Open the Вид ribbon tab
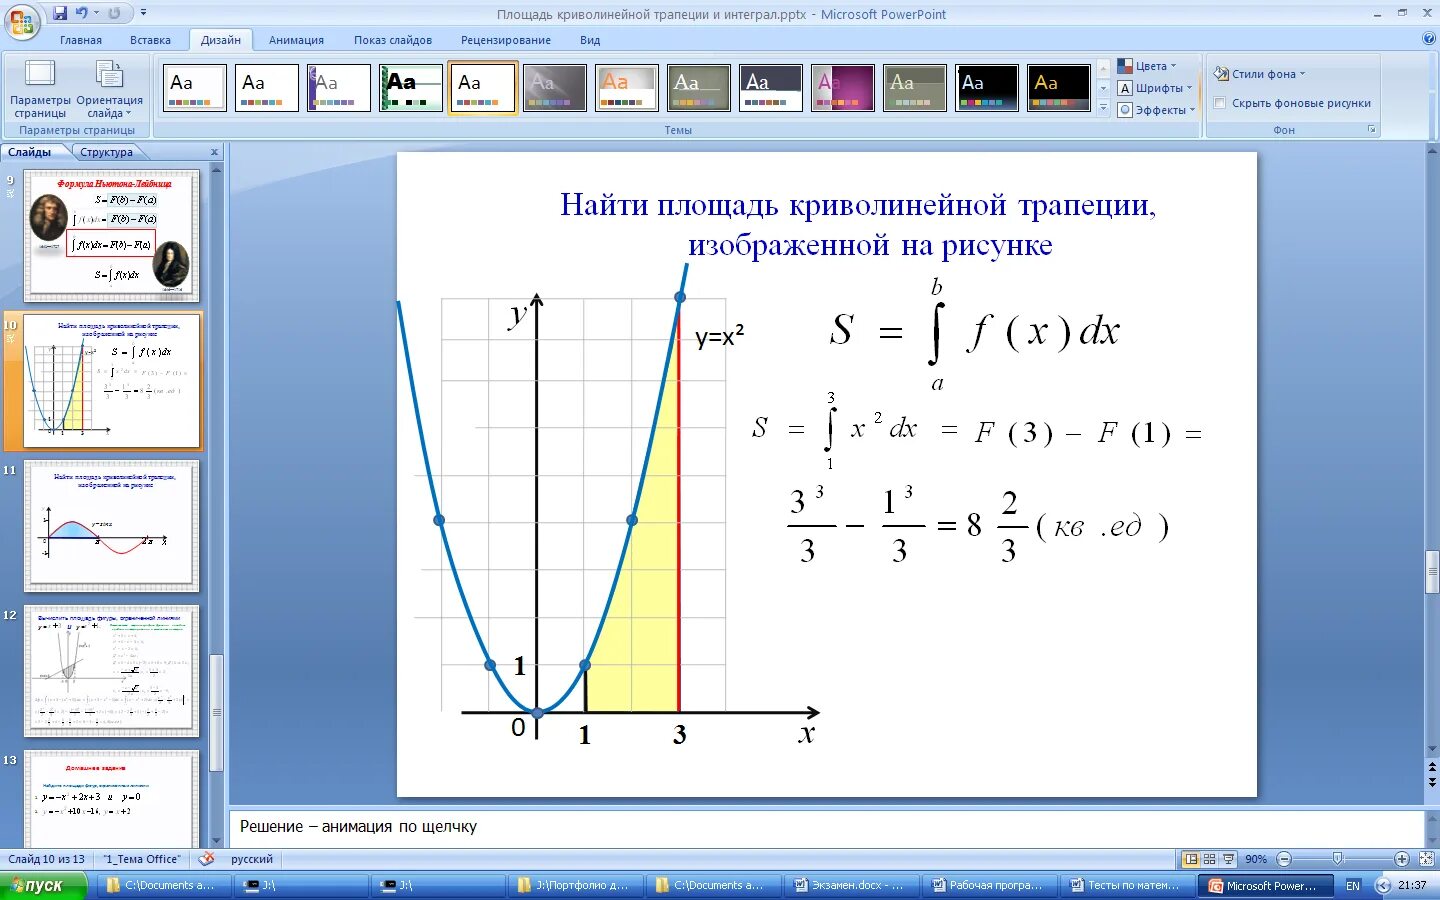 (590, 40)
